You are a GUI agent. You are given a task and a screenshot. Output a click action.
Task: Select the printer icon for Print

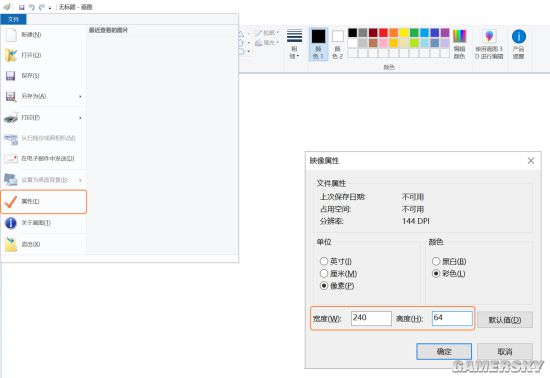coord(11,118)
